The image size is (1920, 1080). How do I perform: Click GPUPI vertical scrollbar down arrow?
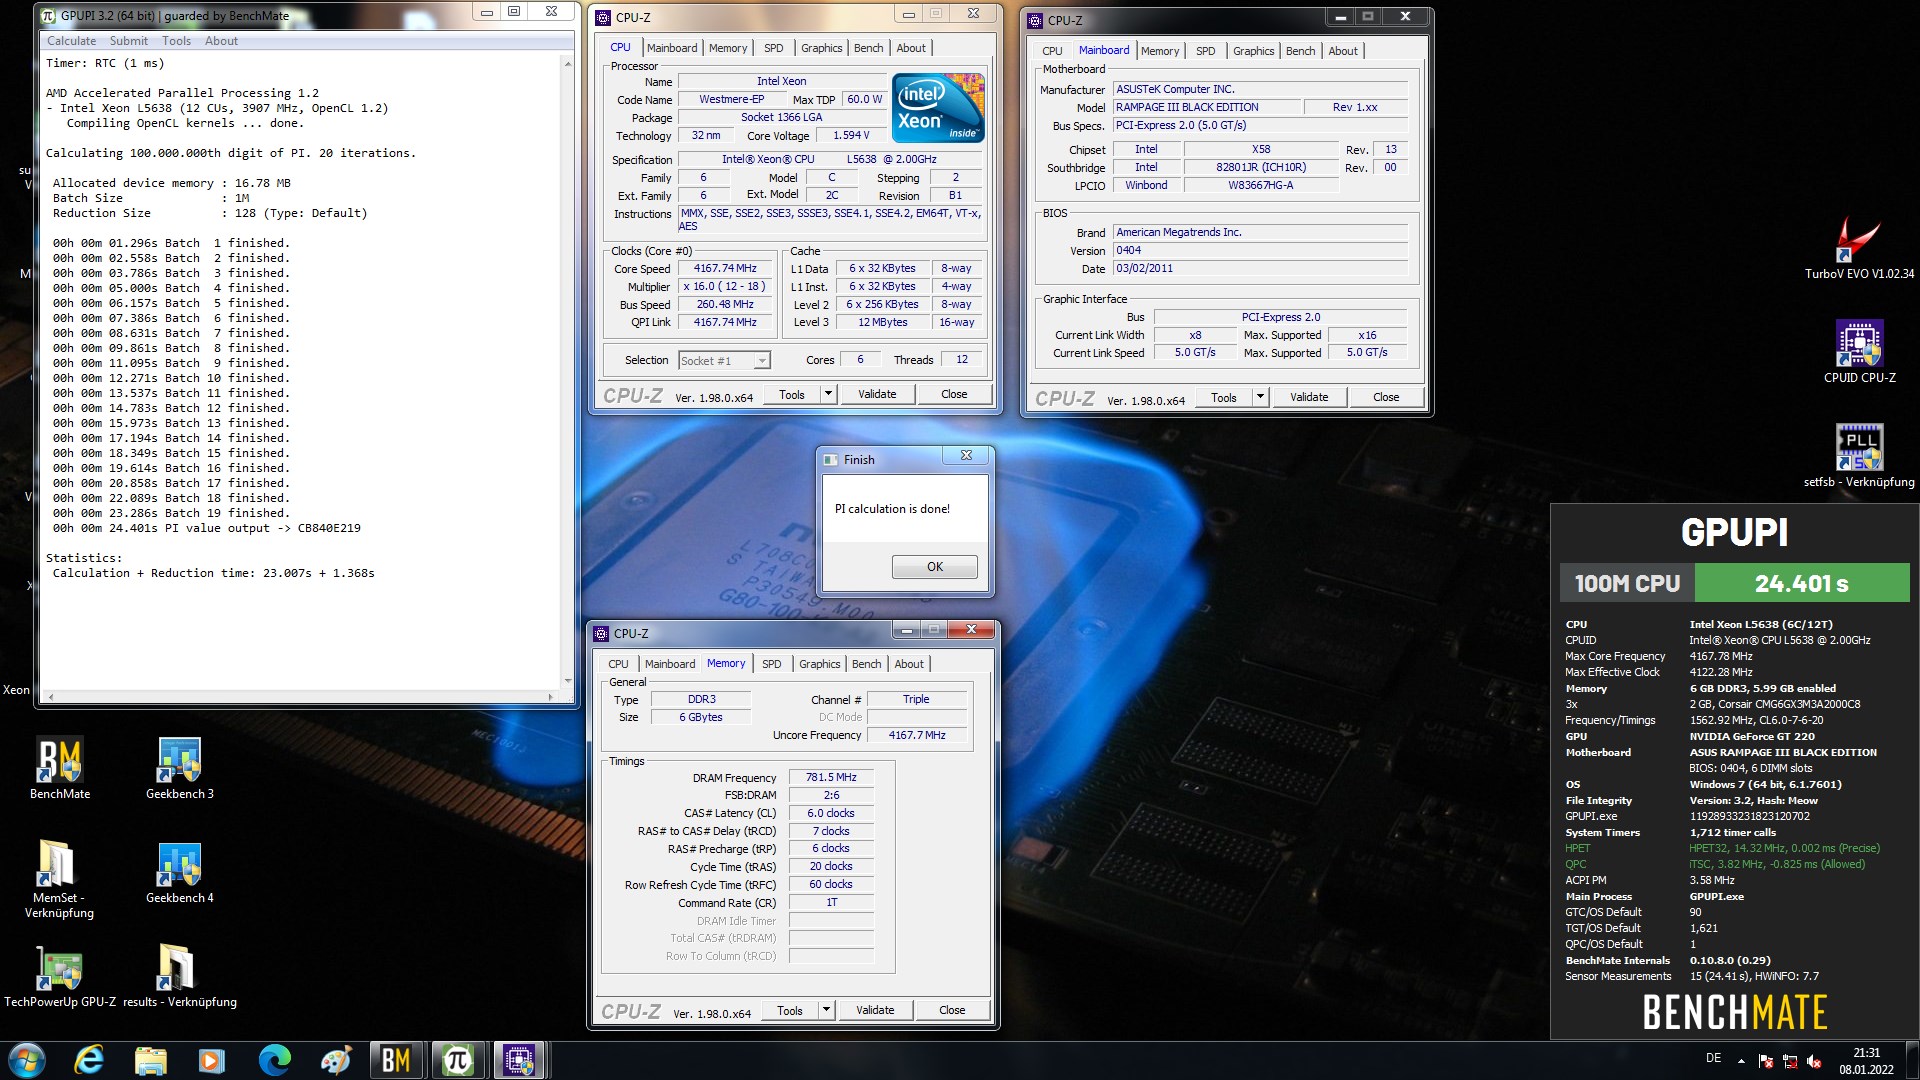click(x=568, y=681)
